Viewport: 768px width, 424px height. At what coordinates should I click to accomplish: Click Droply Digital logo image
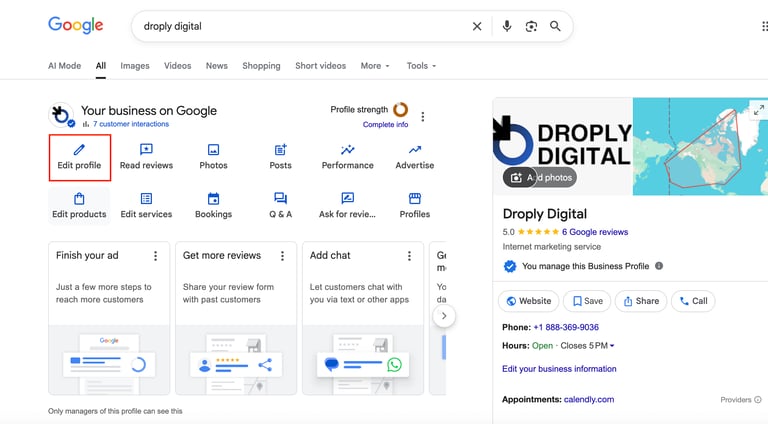(x=563, y=146)
